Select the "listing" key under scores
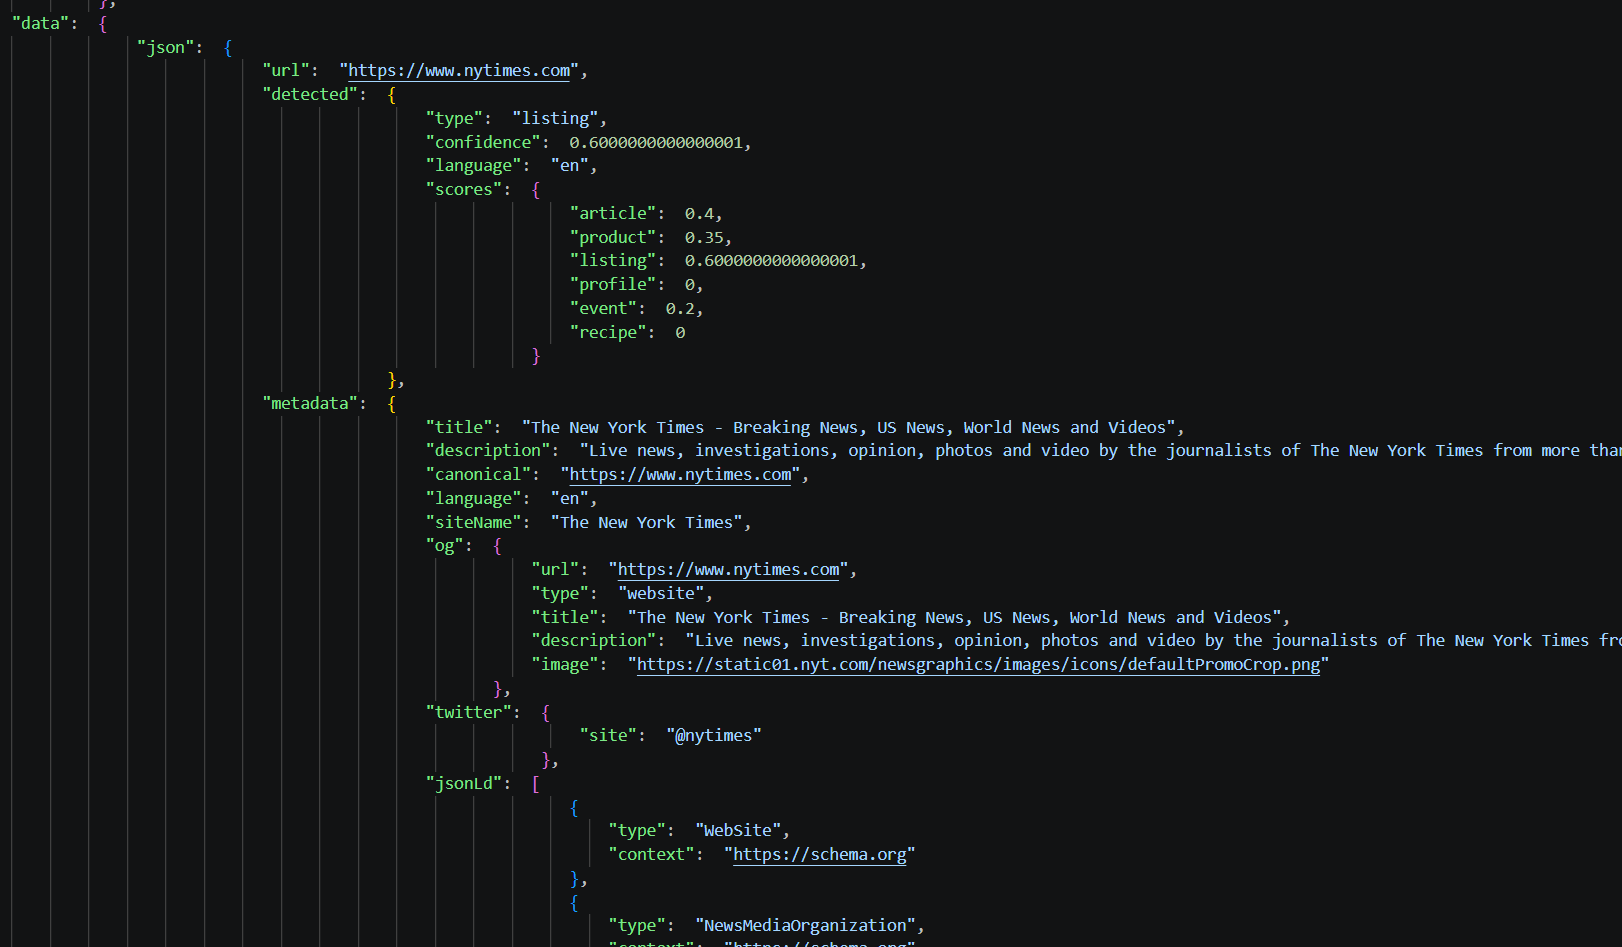This screenshot has width=1622, height=947. [x=613, y=260]
